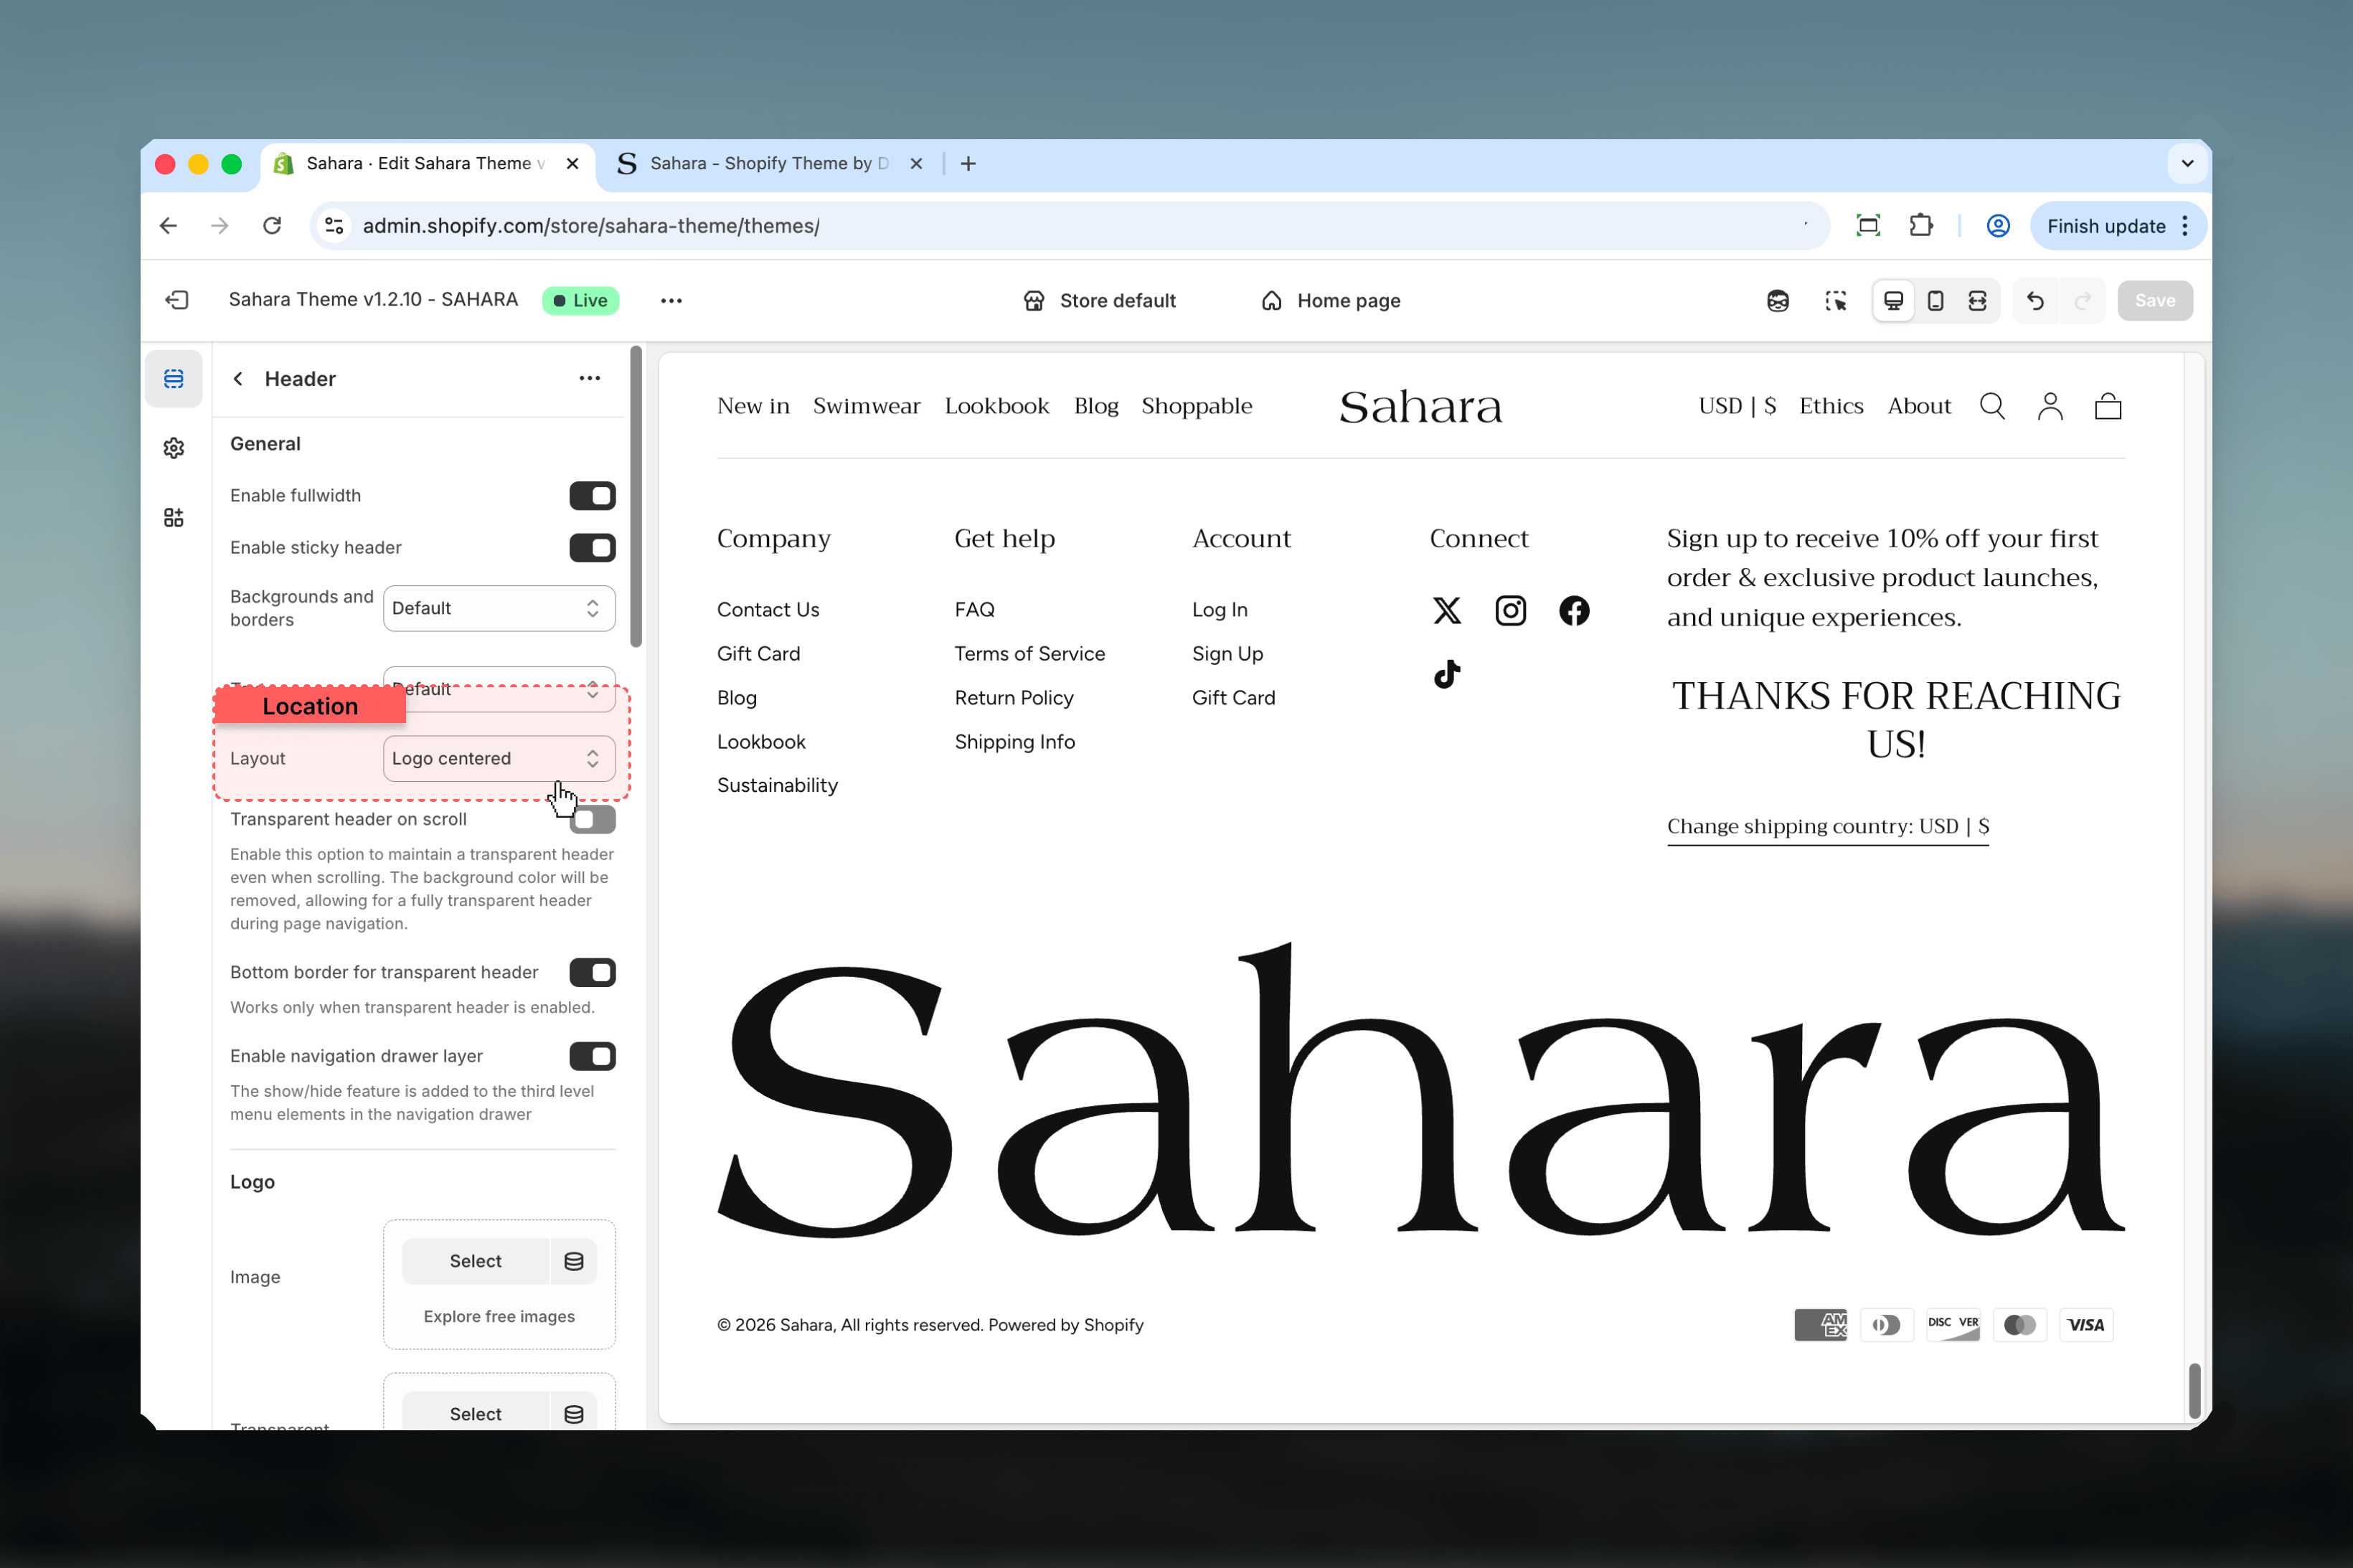Switch to mobile preview
Screen dimensions: 2353x1568
pyautogui.click(x=1936, y=300)
